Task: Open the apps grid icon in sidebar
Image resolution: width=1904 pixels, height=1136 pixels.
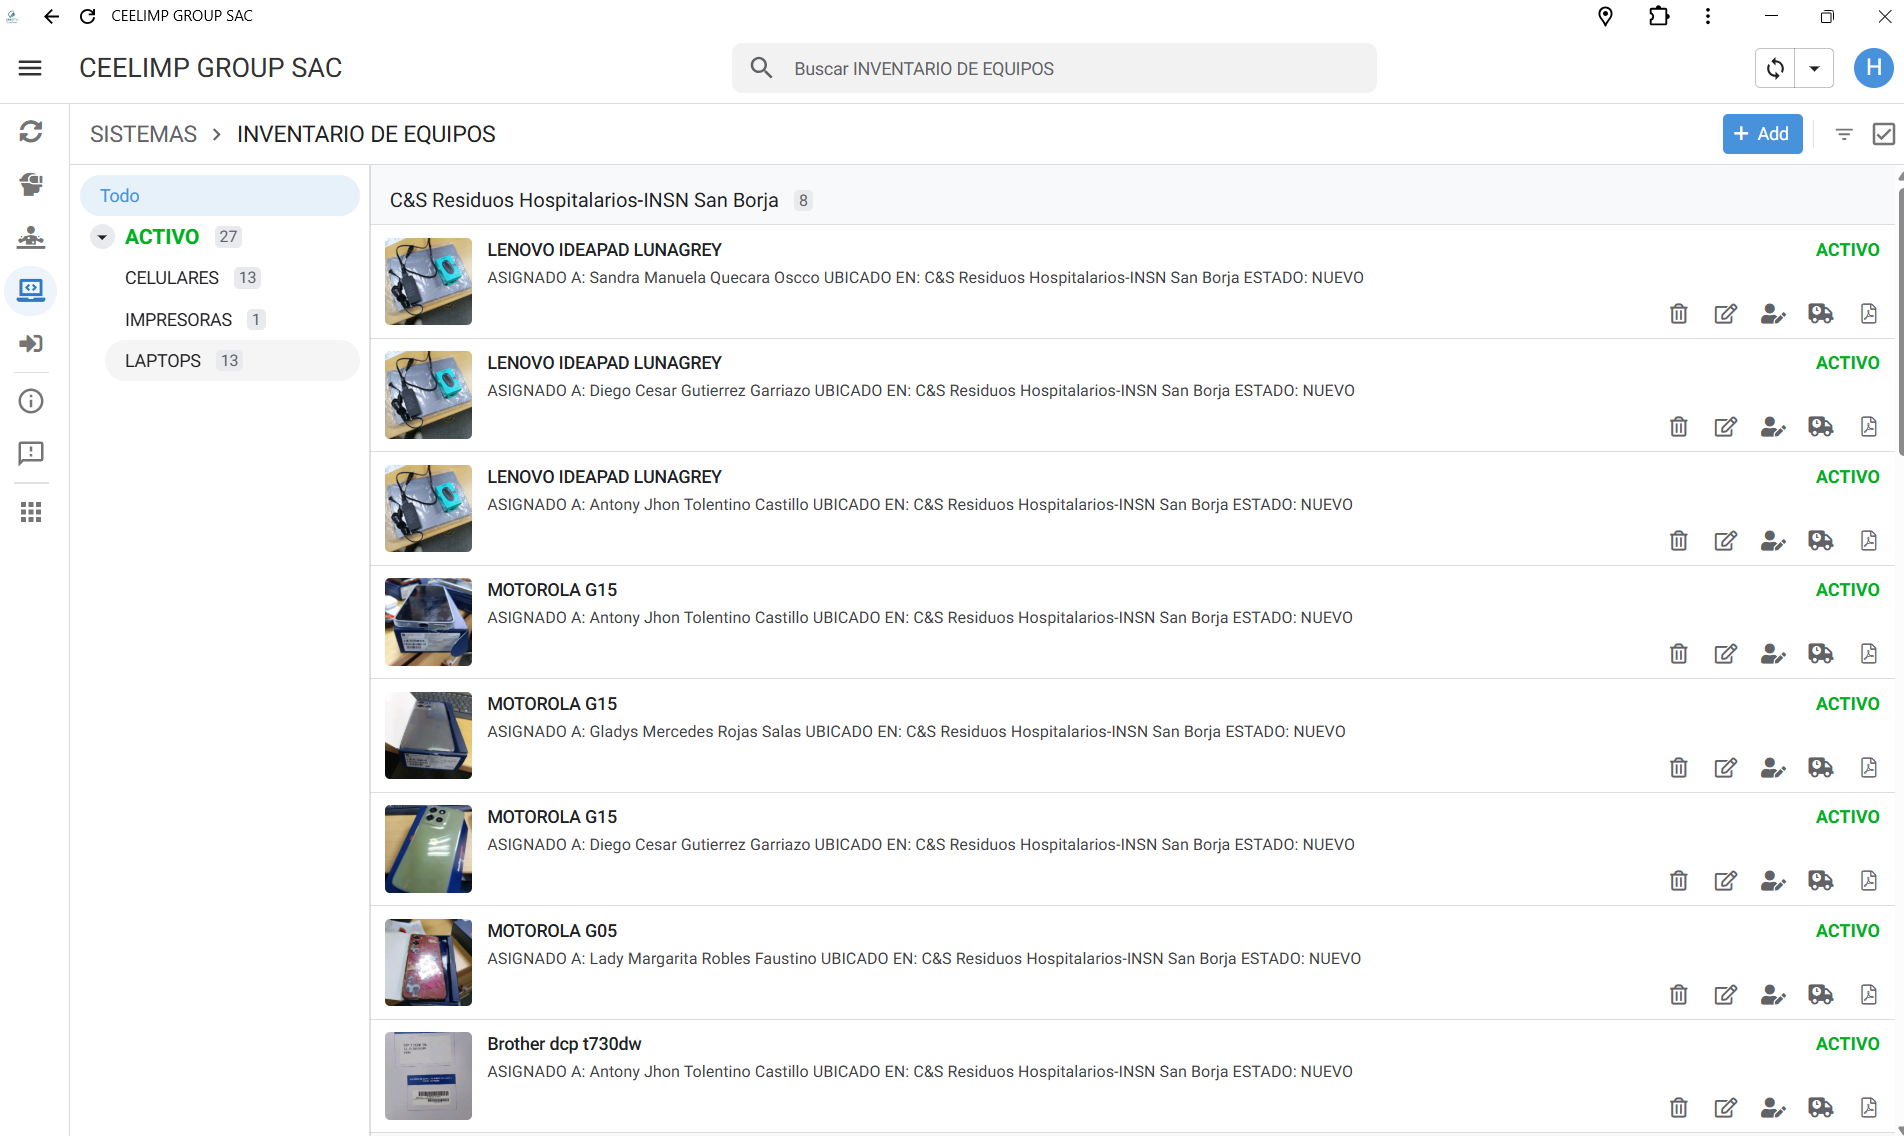Action: pyautogui.click(x=31, y=512)
